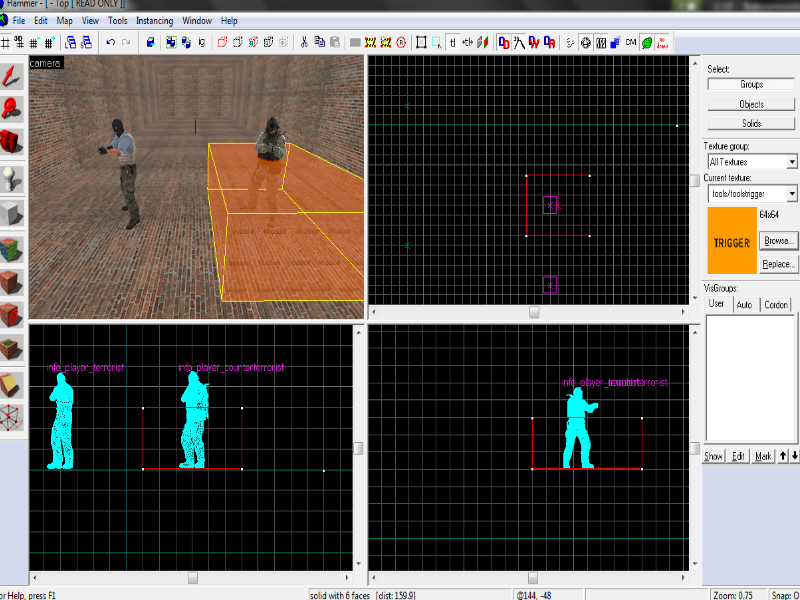The image size is (800, 600).
Task: Click the bottom-left view horizontal scrollbar thumb
Action: pos(192,578)
